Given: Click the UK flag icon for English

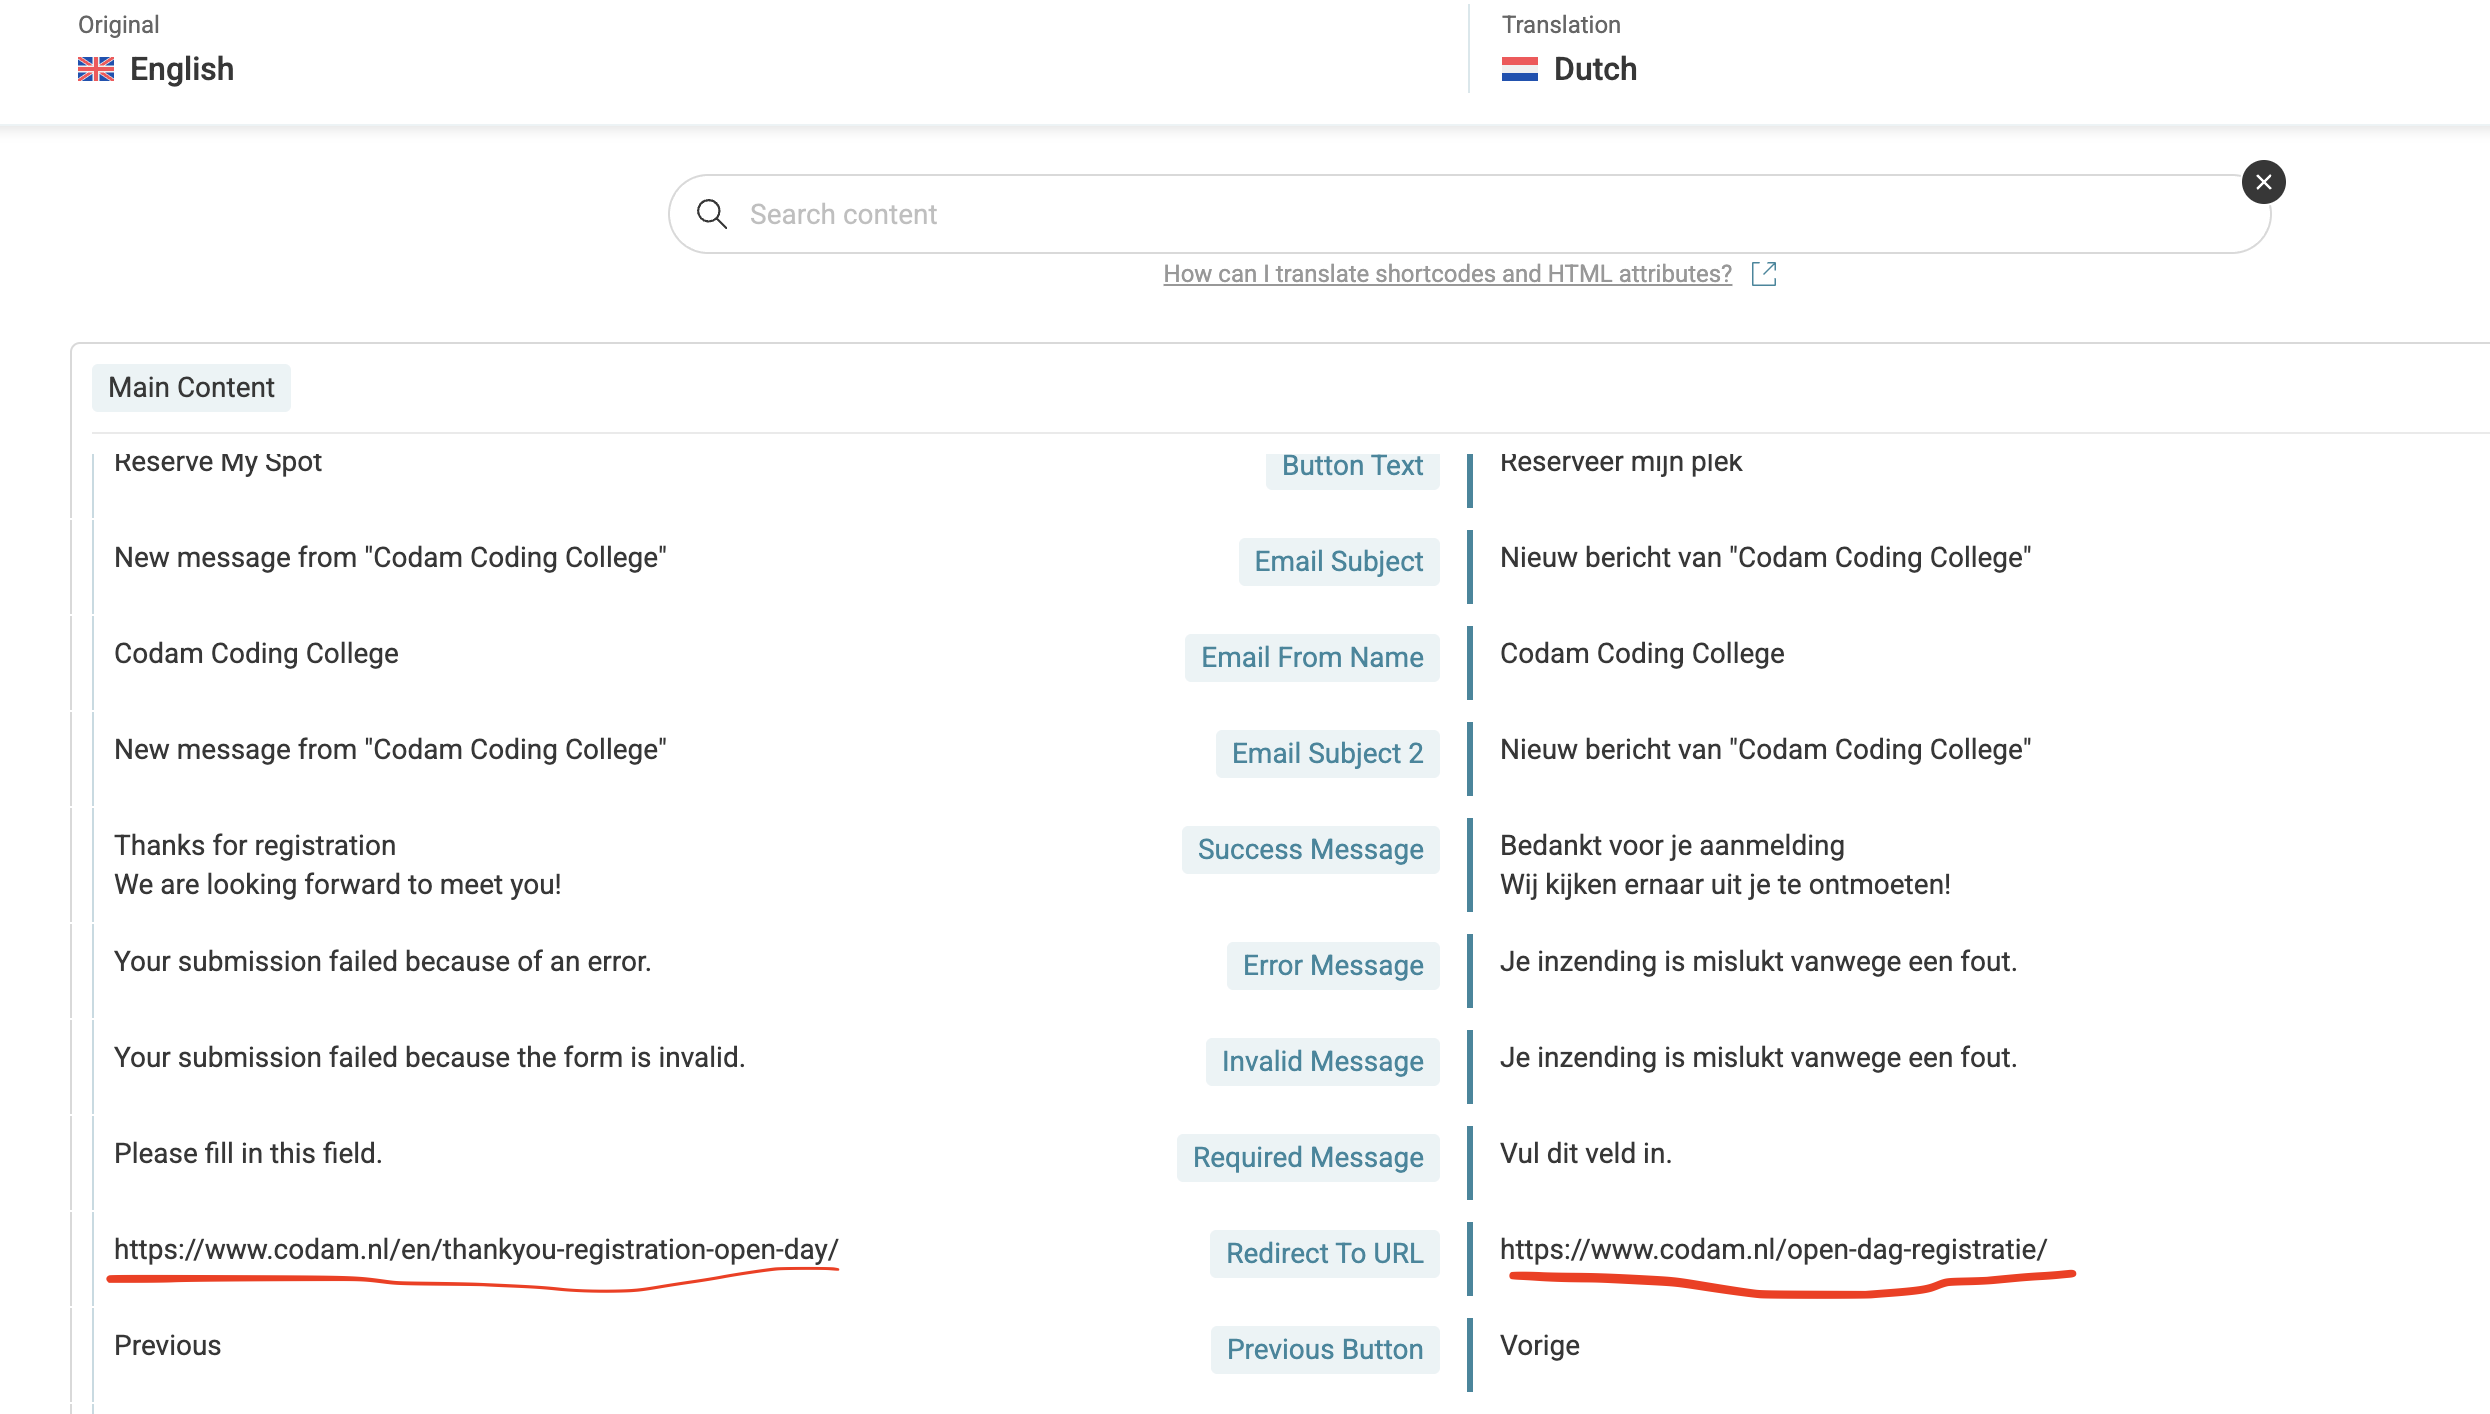Looking at the screenshot, I should 96,69.
